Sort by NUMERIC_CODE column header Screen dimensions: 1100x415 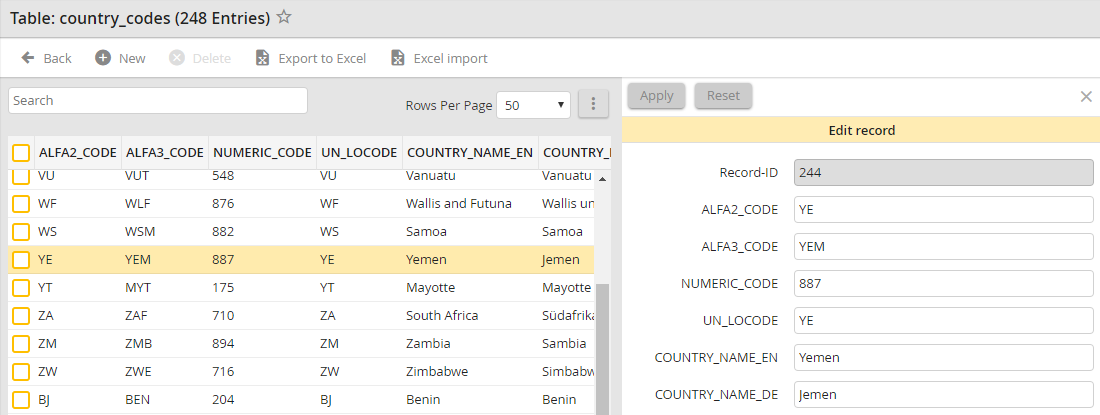coord(262,153)
